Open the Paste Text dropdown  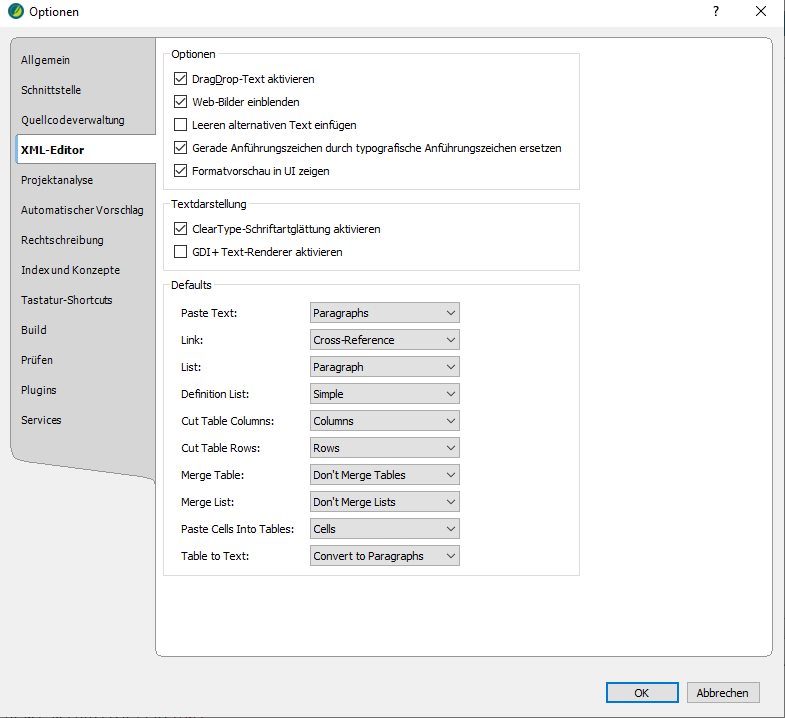(x=385, y=313)
